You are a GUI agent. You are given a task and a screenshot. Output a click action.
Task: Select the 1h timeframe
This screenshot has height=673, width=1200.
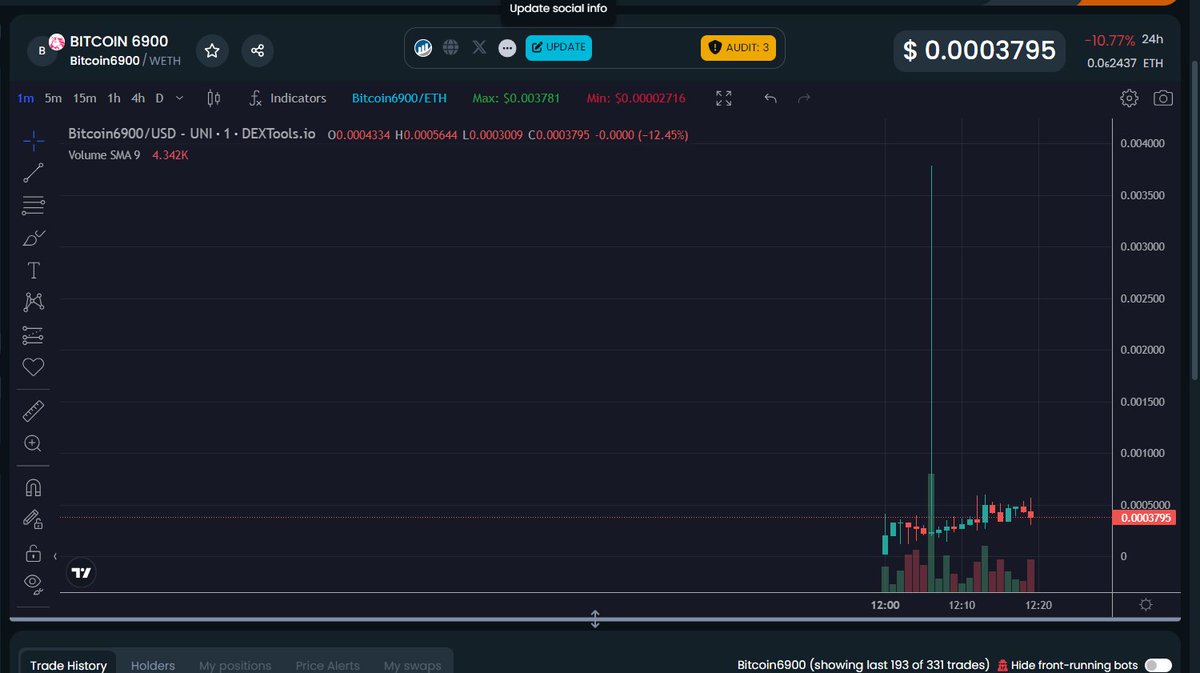114,98
